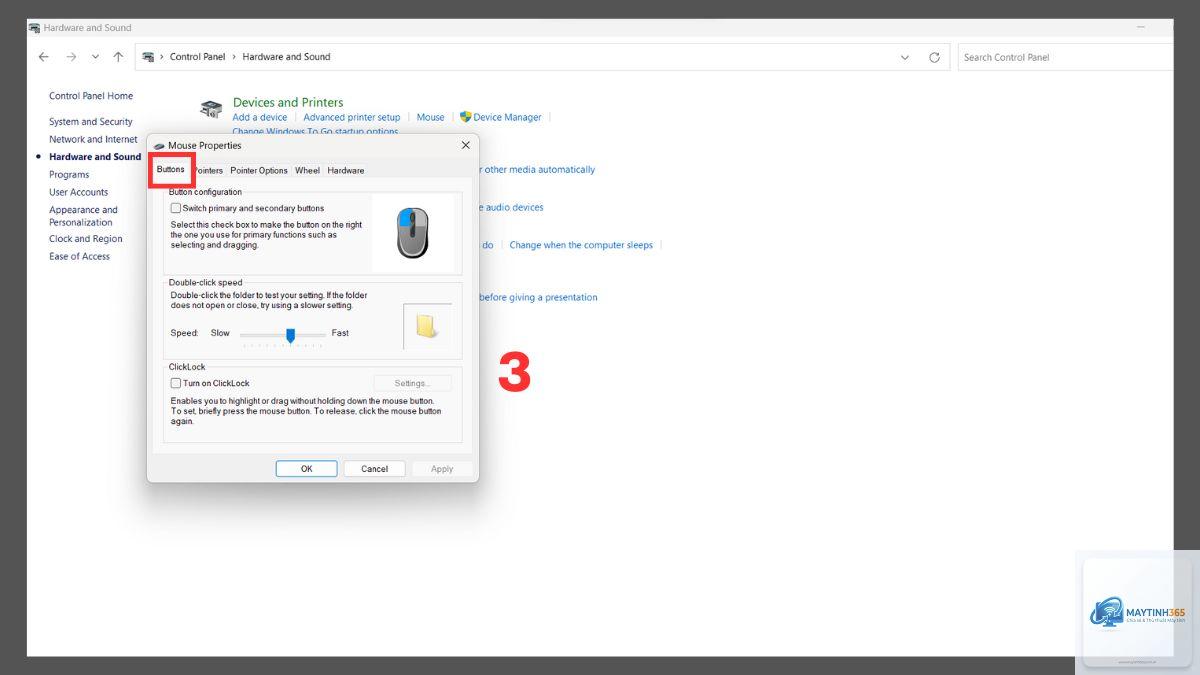Open the User Accounts category
This screenshot has height=675, width=1200.
click(x=78, y=192)
